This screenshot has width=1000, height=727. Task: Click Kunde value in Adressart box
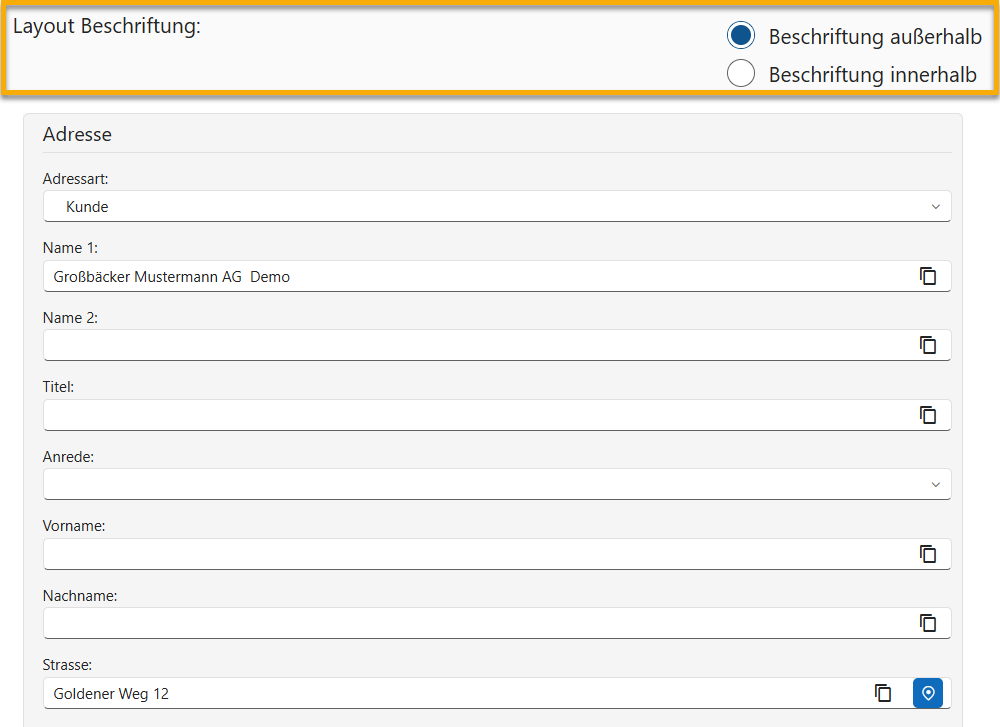(x=87, y=207)
